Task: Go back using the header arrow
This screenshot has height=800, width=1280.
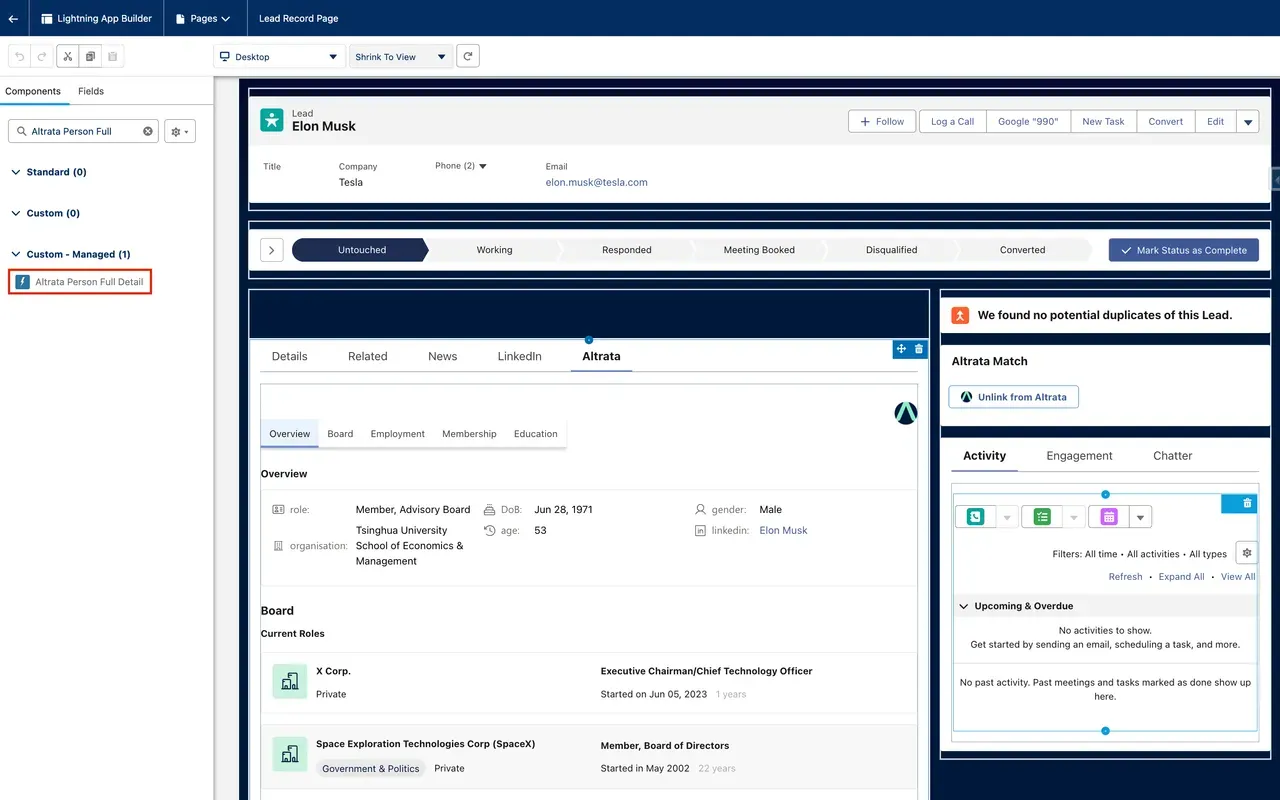Action: pos(13,18)
